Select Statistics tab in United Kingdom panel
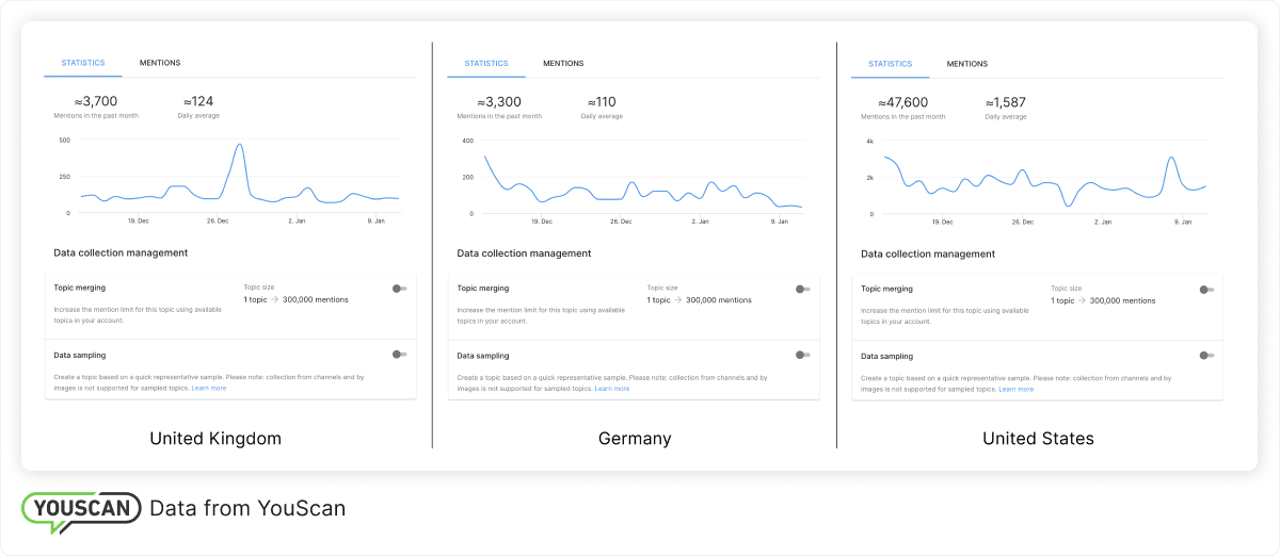Viewport: 1280px width, 557px height. (83, 63)
